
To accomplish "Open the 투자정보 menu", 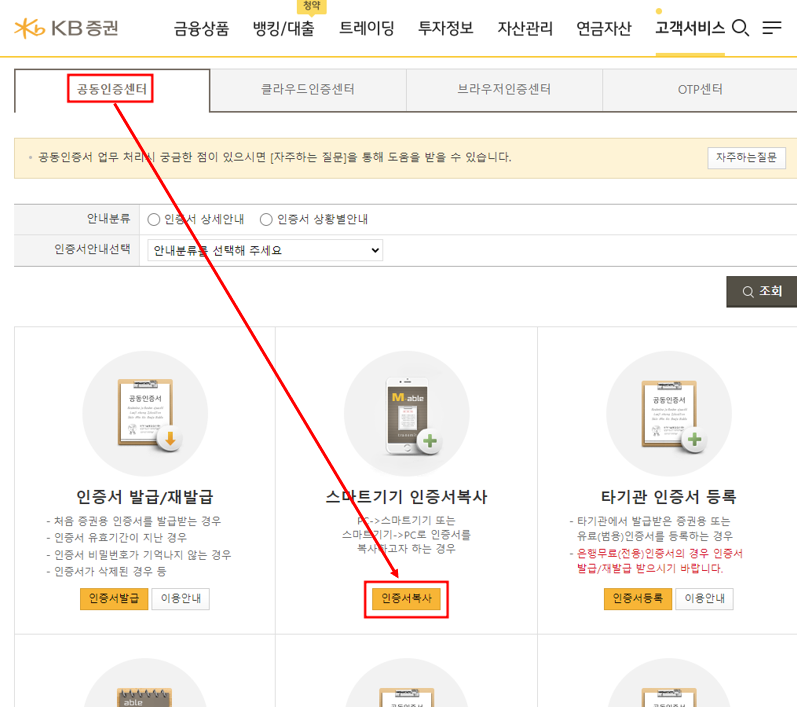I will [445, 28].
